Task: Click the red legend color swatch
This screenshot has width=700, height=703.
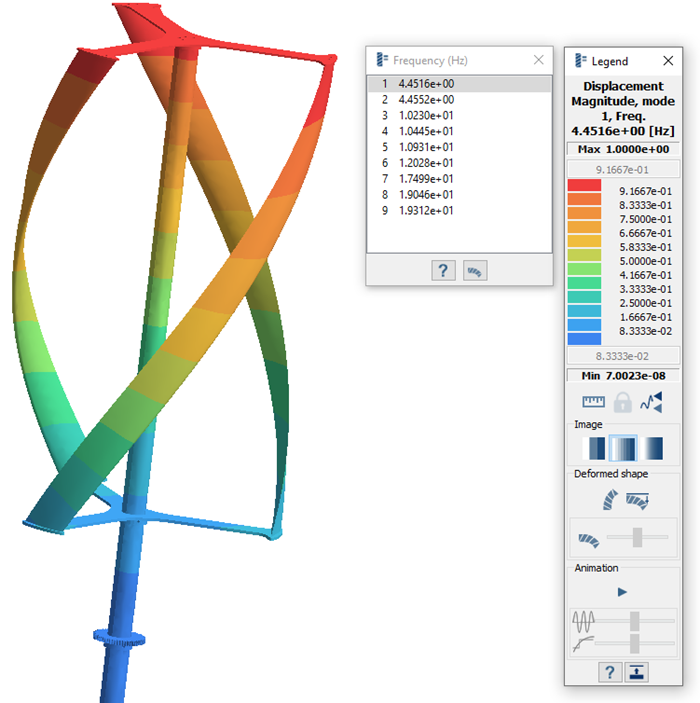Action: click(x=584, y=185)
